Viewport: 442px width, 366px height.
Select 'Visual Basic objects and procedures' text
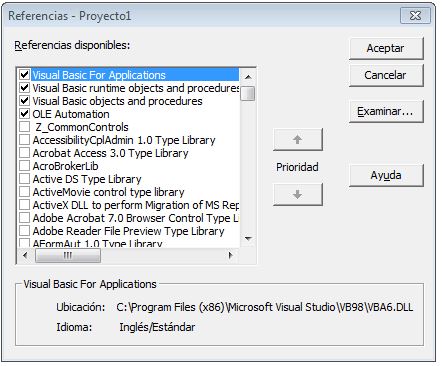[117, 101]
